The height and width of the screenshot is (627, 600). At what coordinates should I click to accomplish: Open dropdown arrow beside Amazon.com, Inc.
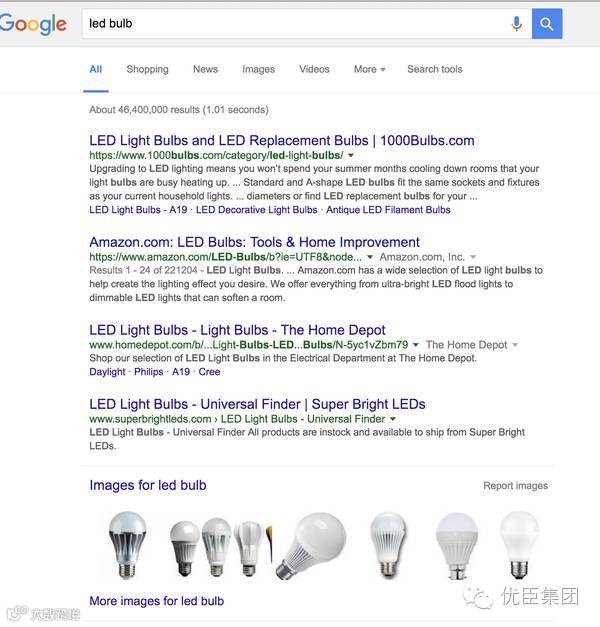(473, 257)
